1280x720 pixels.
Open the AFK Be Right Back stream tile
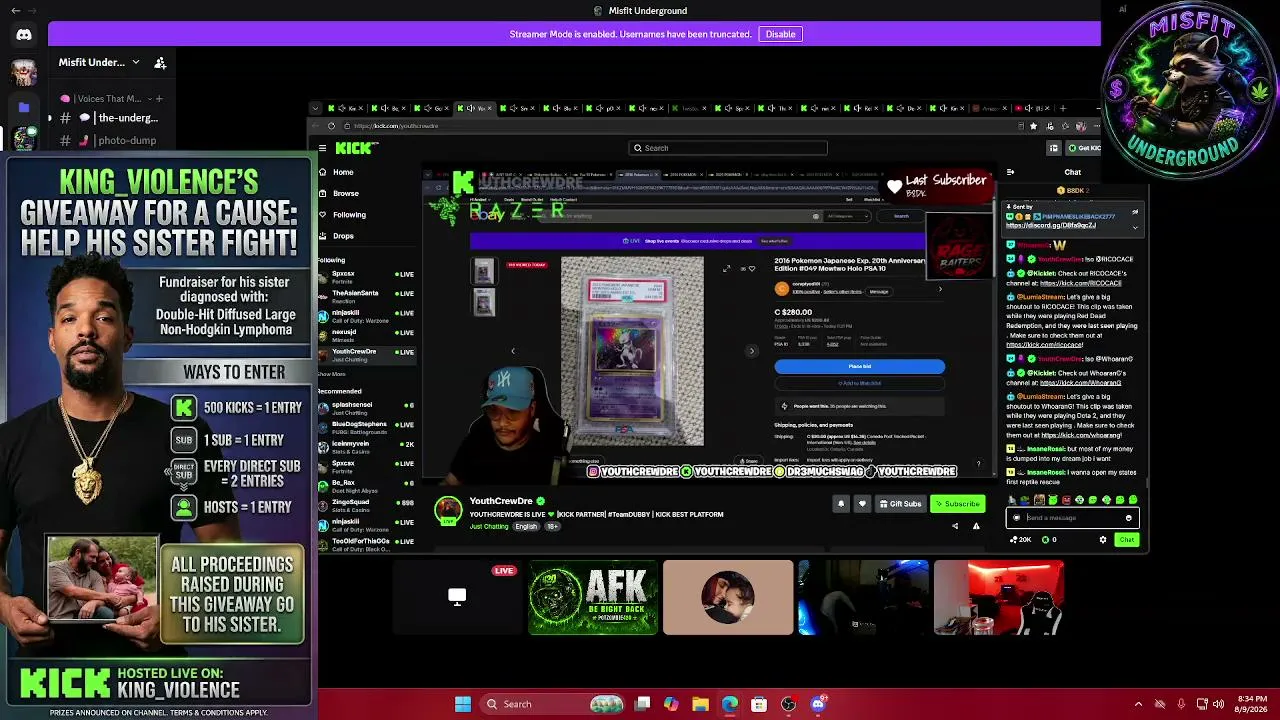tap(593, 598)
